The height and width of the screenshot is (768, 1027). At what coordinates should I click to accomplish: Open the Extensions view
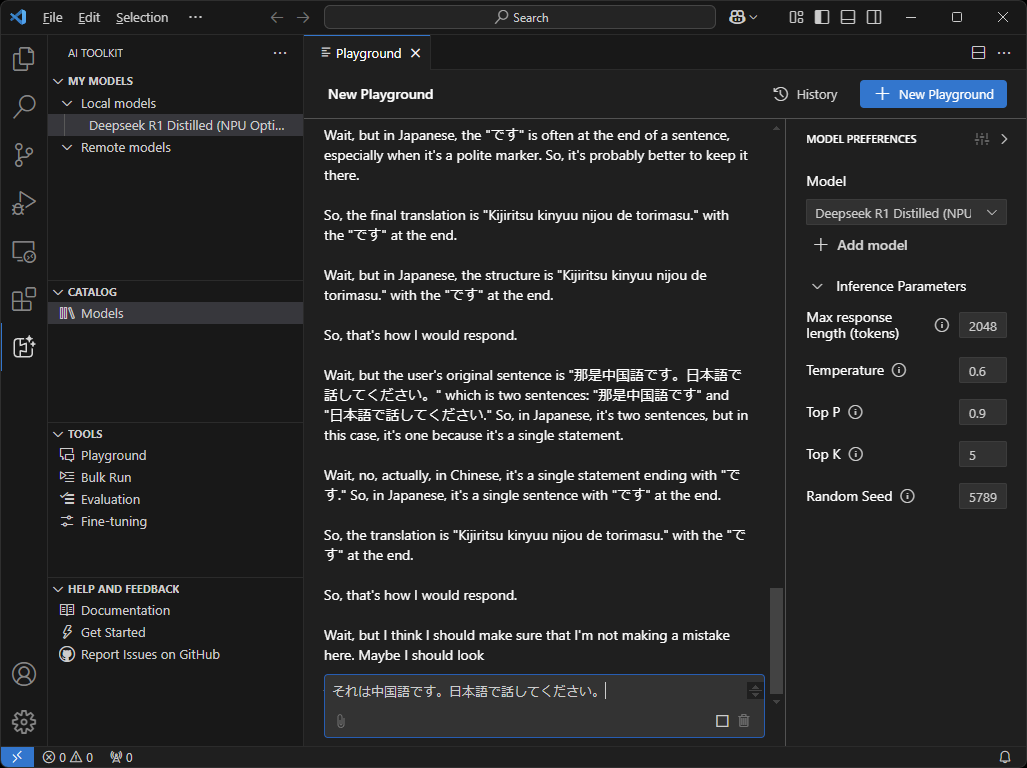tap(24, 299)
